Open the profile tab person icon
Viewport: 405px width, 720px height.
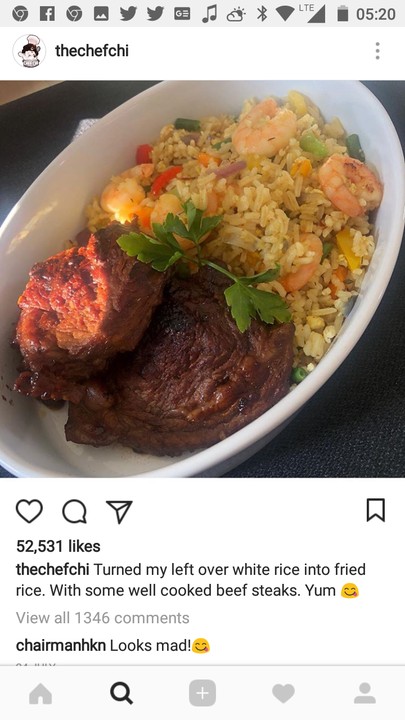(365, 693)
